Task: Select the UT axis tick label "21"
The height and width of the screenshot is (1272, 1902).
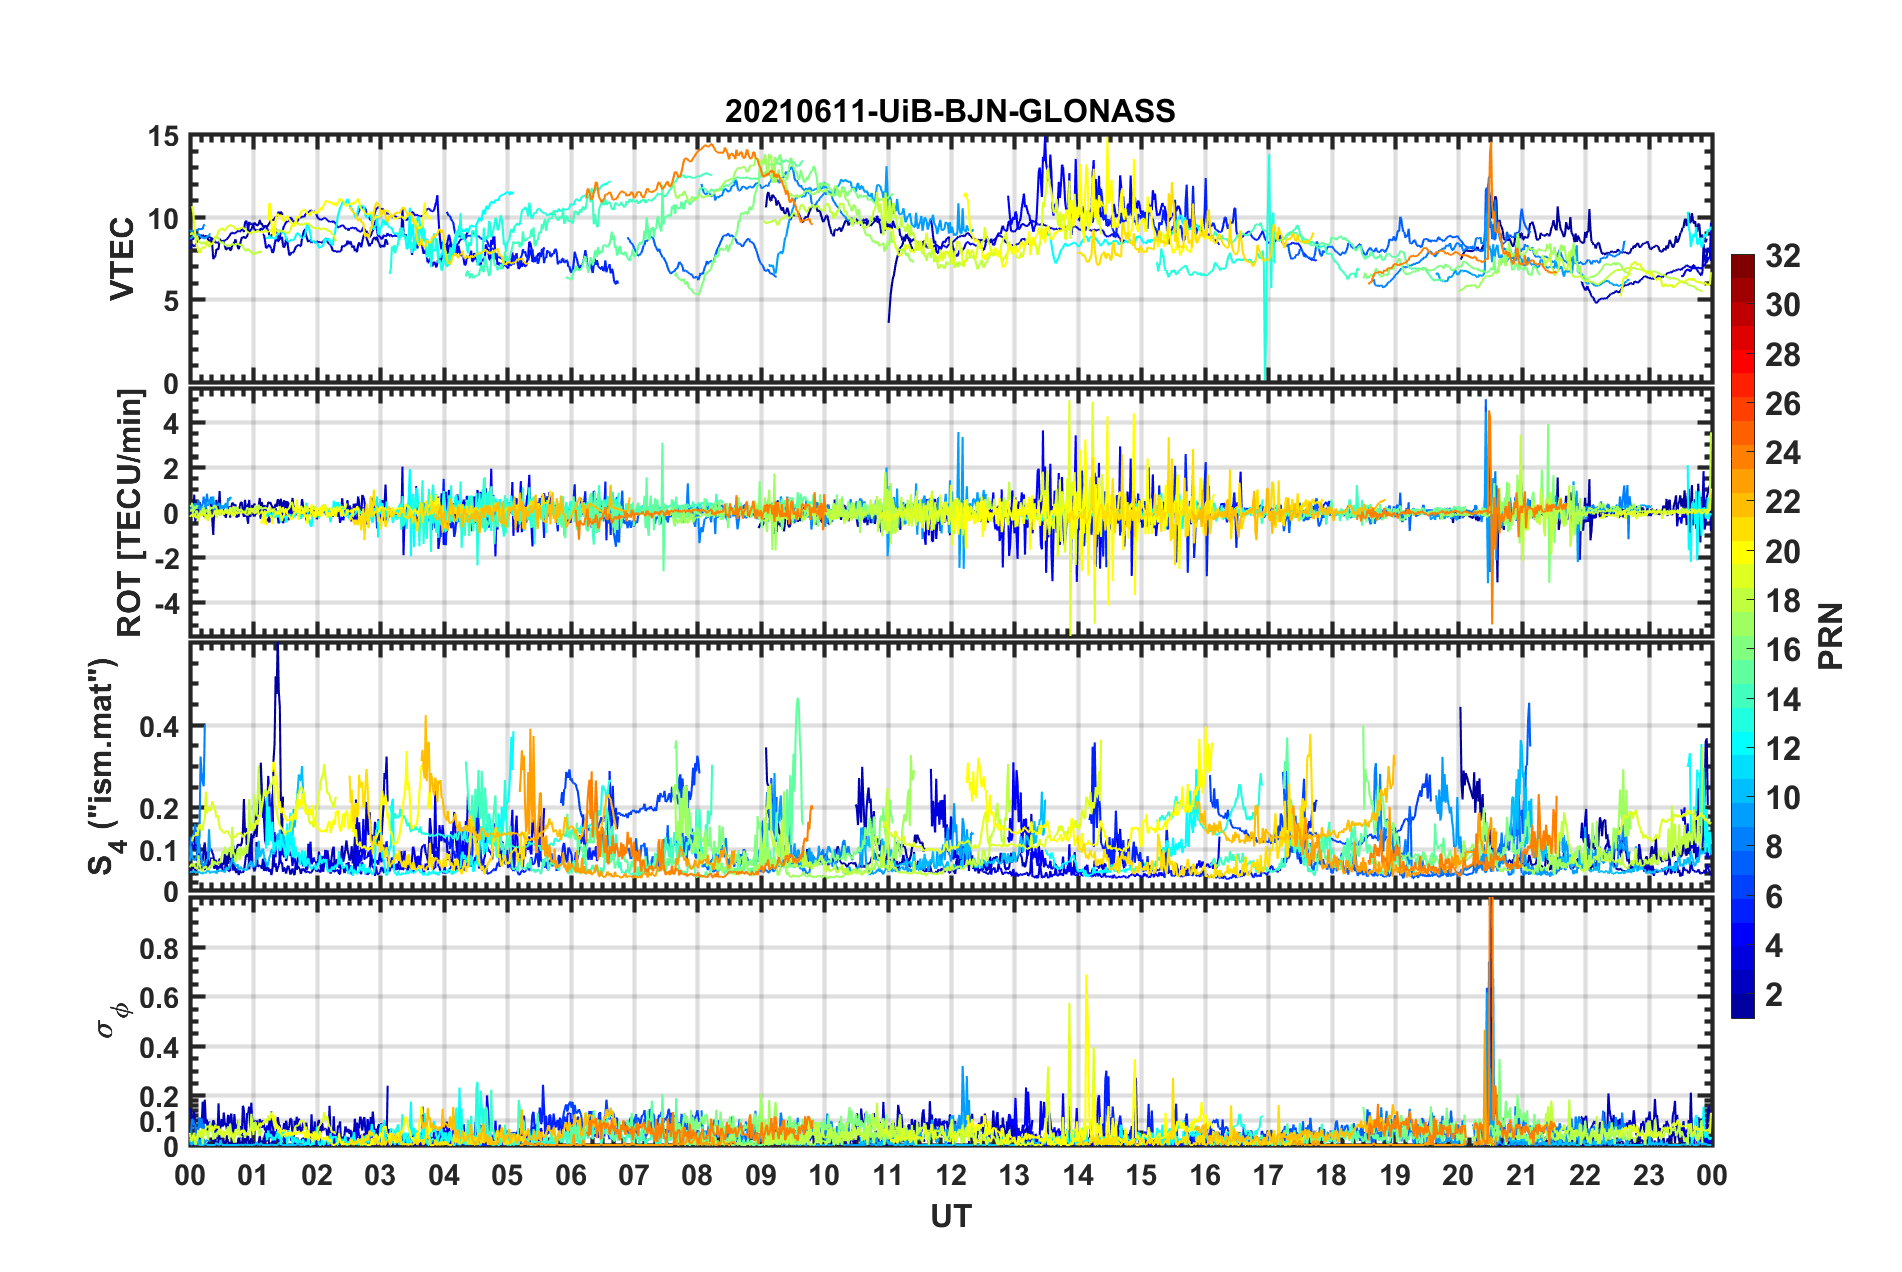Action: click(x=1522, y=1175)
